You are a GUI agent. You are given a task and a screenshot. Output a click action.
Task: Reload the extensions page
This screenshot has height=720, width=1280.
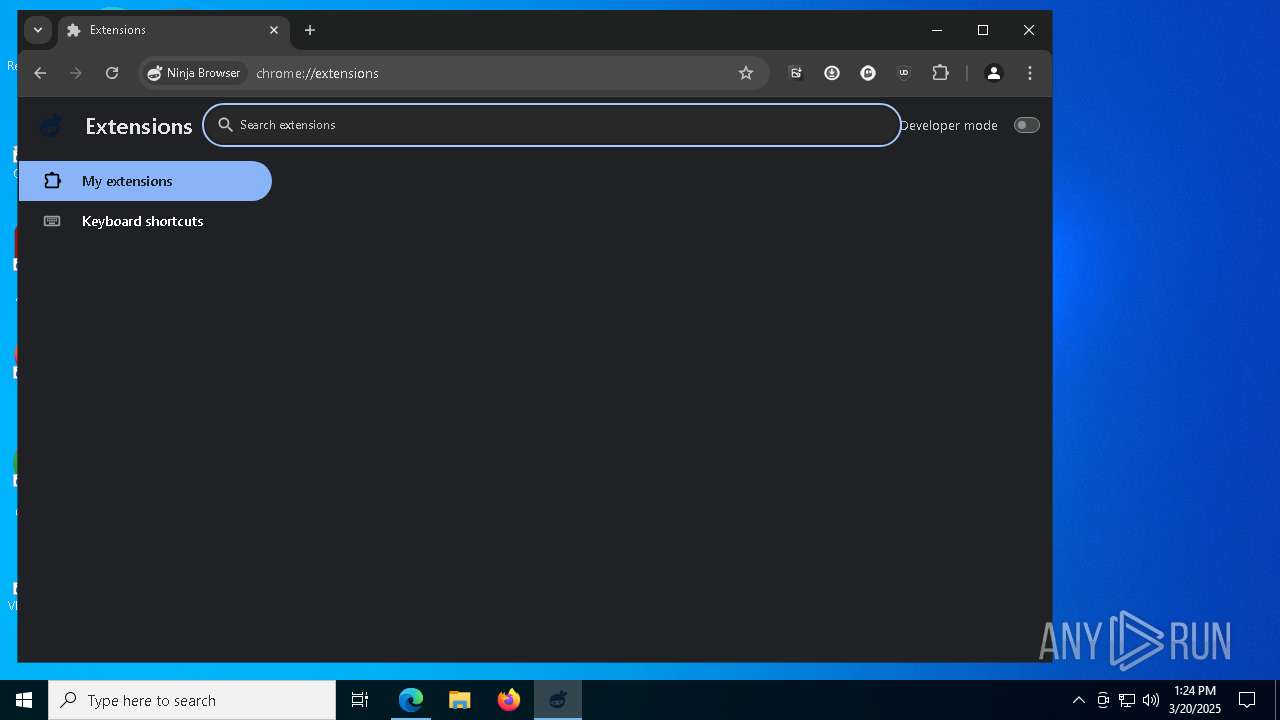coord(112,73)
